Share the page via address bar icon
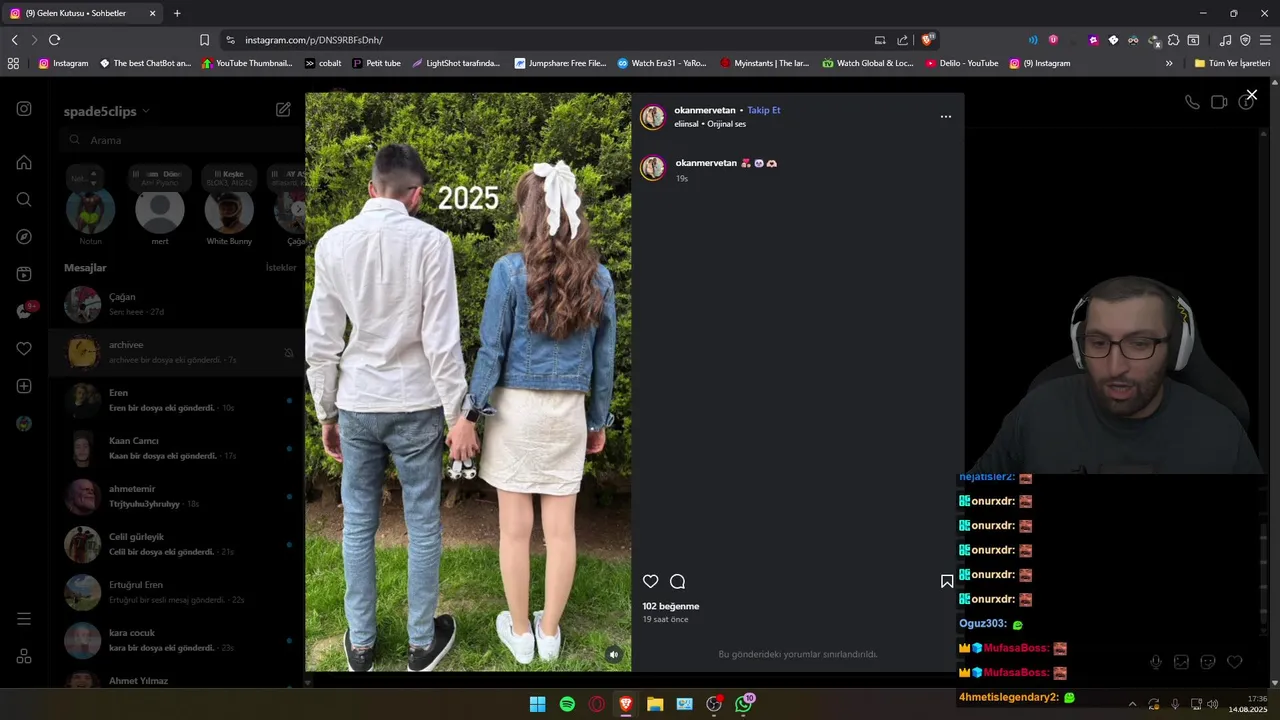1280x720 pixels. [x=903, y=40]
